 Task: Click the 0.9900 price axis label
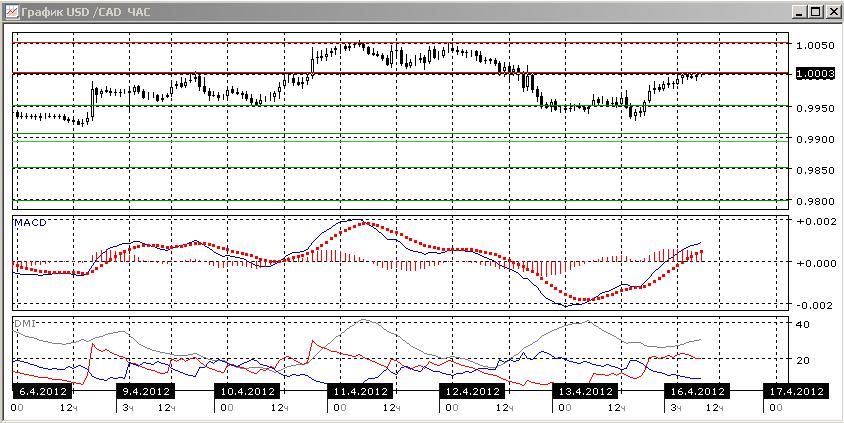click(x=813, y=139)
